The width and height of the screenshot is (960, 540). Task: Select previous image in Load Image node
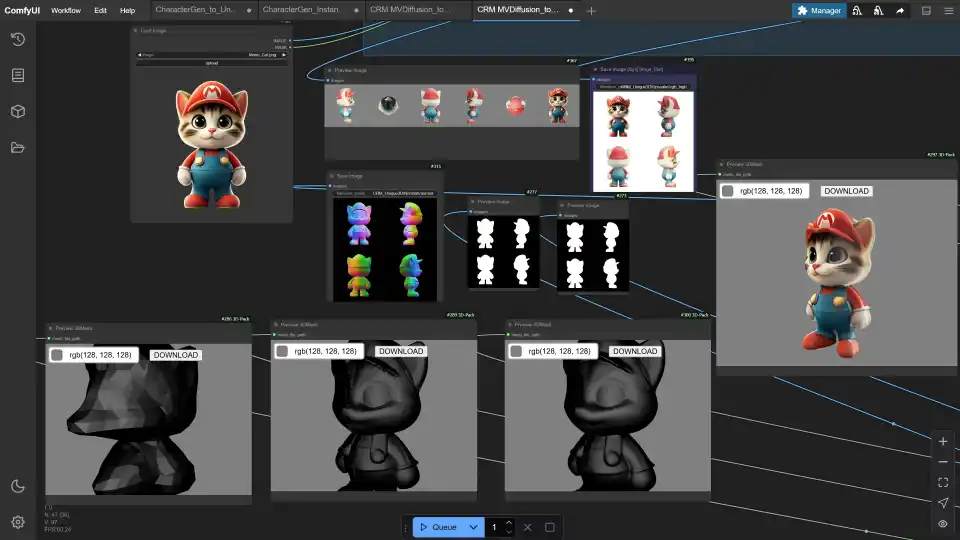point(140,54)
